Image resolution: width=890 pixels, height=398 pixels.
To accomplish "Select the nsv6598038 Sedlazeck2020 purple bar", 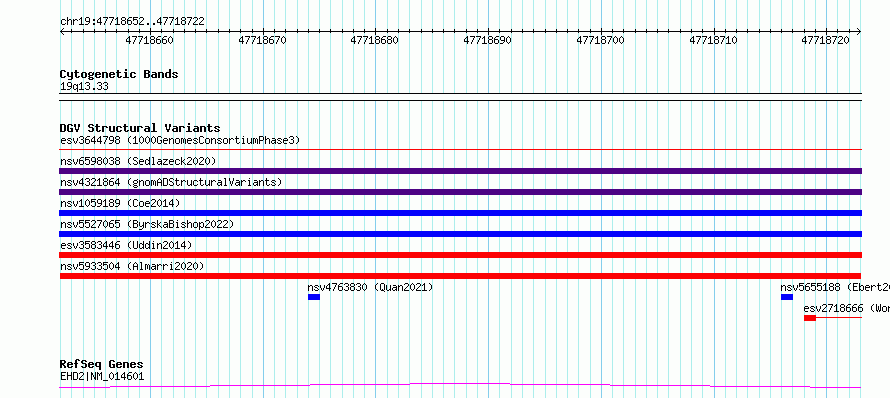I will click(460, 171).
